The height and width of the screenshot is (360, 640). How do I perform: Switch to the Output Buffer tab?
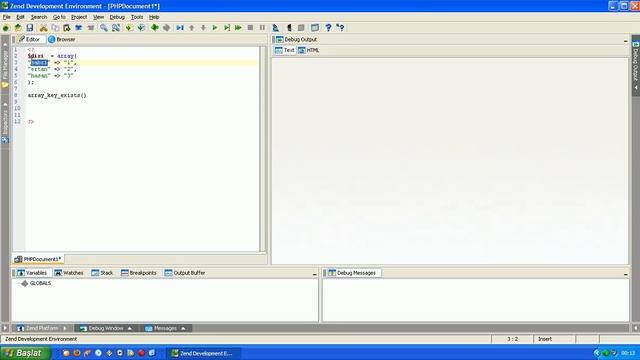coord(185,273)
